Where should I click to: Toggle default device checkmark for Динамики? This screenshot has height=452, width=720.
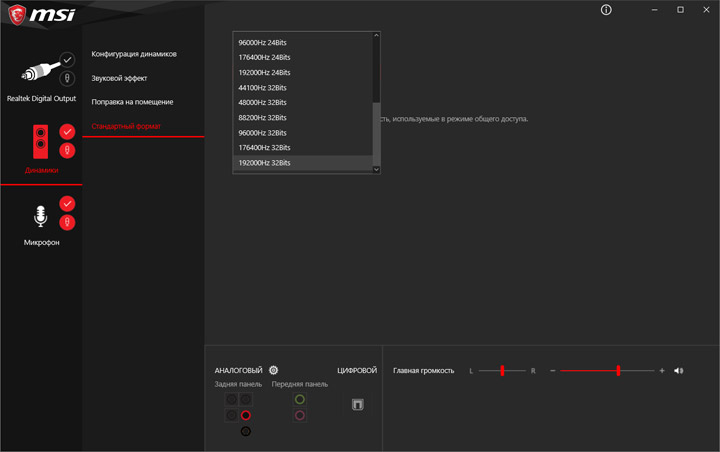click(67, 132)
